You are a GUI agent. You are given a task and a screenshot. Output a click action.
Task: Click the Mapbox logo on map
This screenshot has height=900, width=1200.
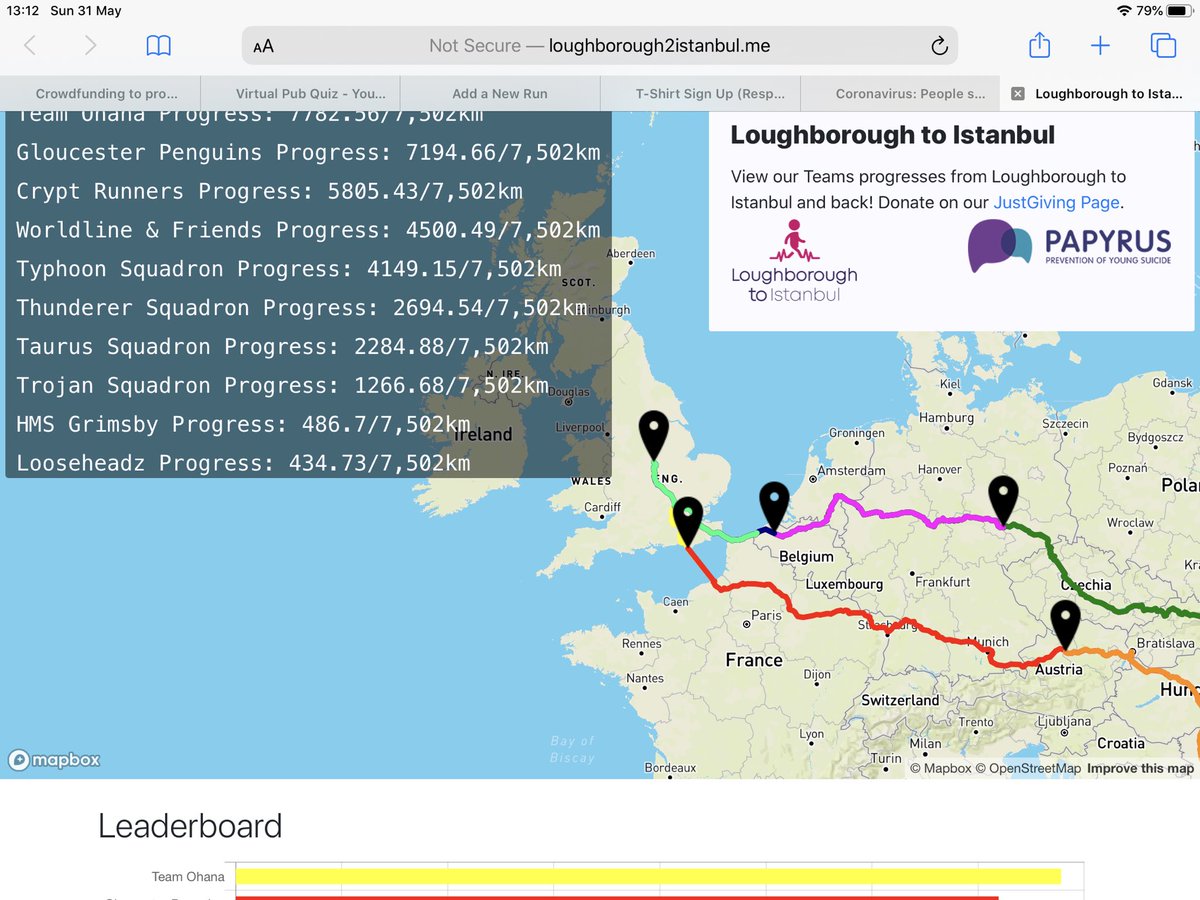(x=54, y=760)
